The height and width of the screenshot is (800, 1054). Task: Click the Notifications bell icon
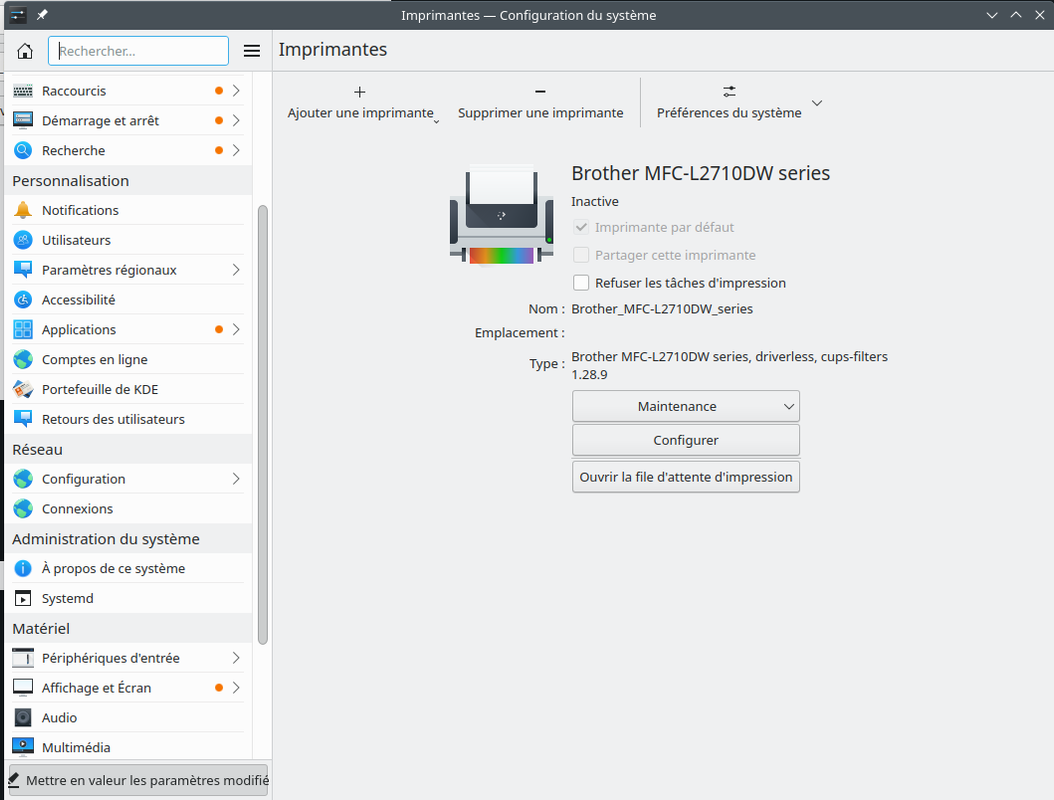click(x=23, y=210)
